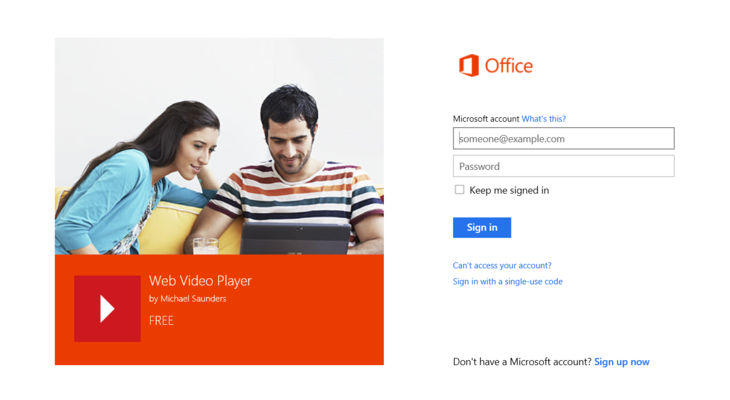Open the What's this? help link
This screenshot has height=400, width=730.
(x=543, y=119)
